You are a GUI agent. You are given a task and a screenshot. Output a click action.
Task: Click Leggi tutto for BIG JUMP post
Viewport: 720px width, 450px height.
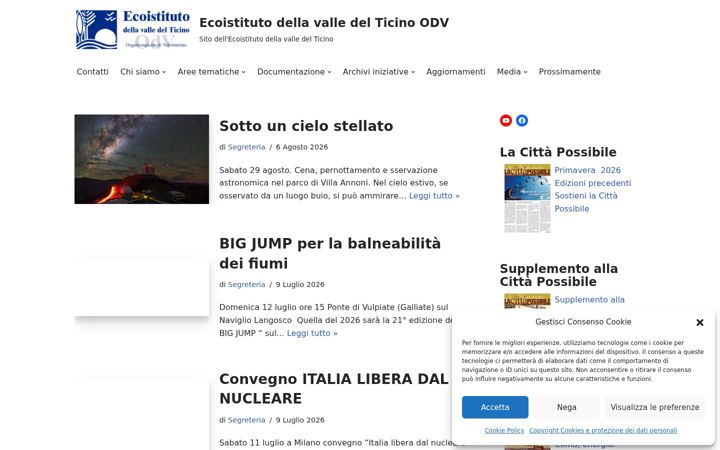pos(312,333)
